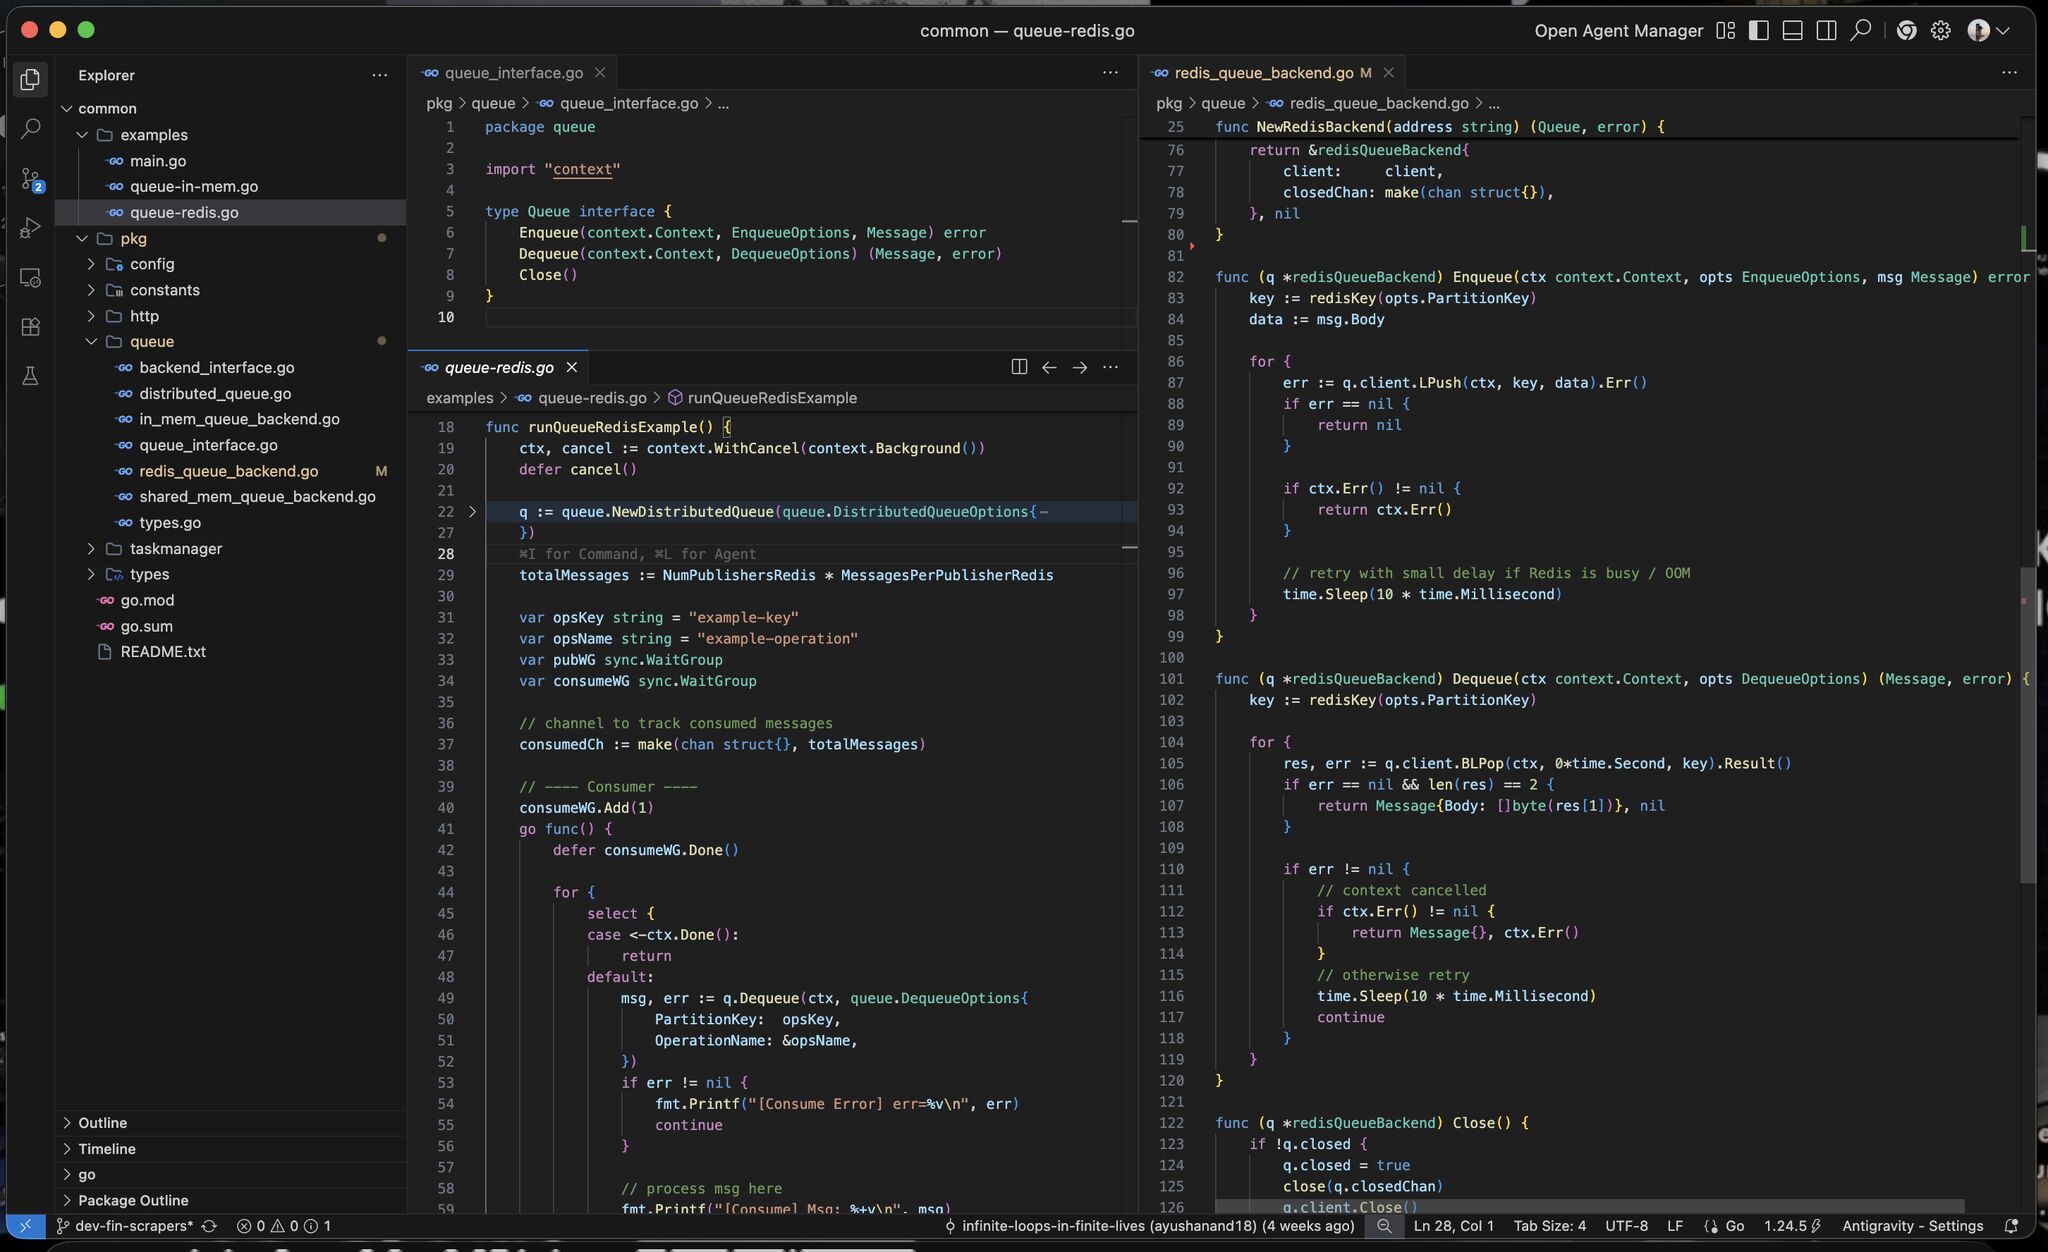
Task: Open the Testing flask view
Action: tap(30, 376)
